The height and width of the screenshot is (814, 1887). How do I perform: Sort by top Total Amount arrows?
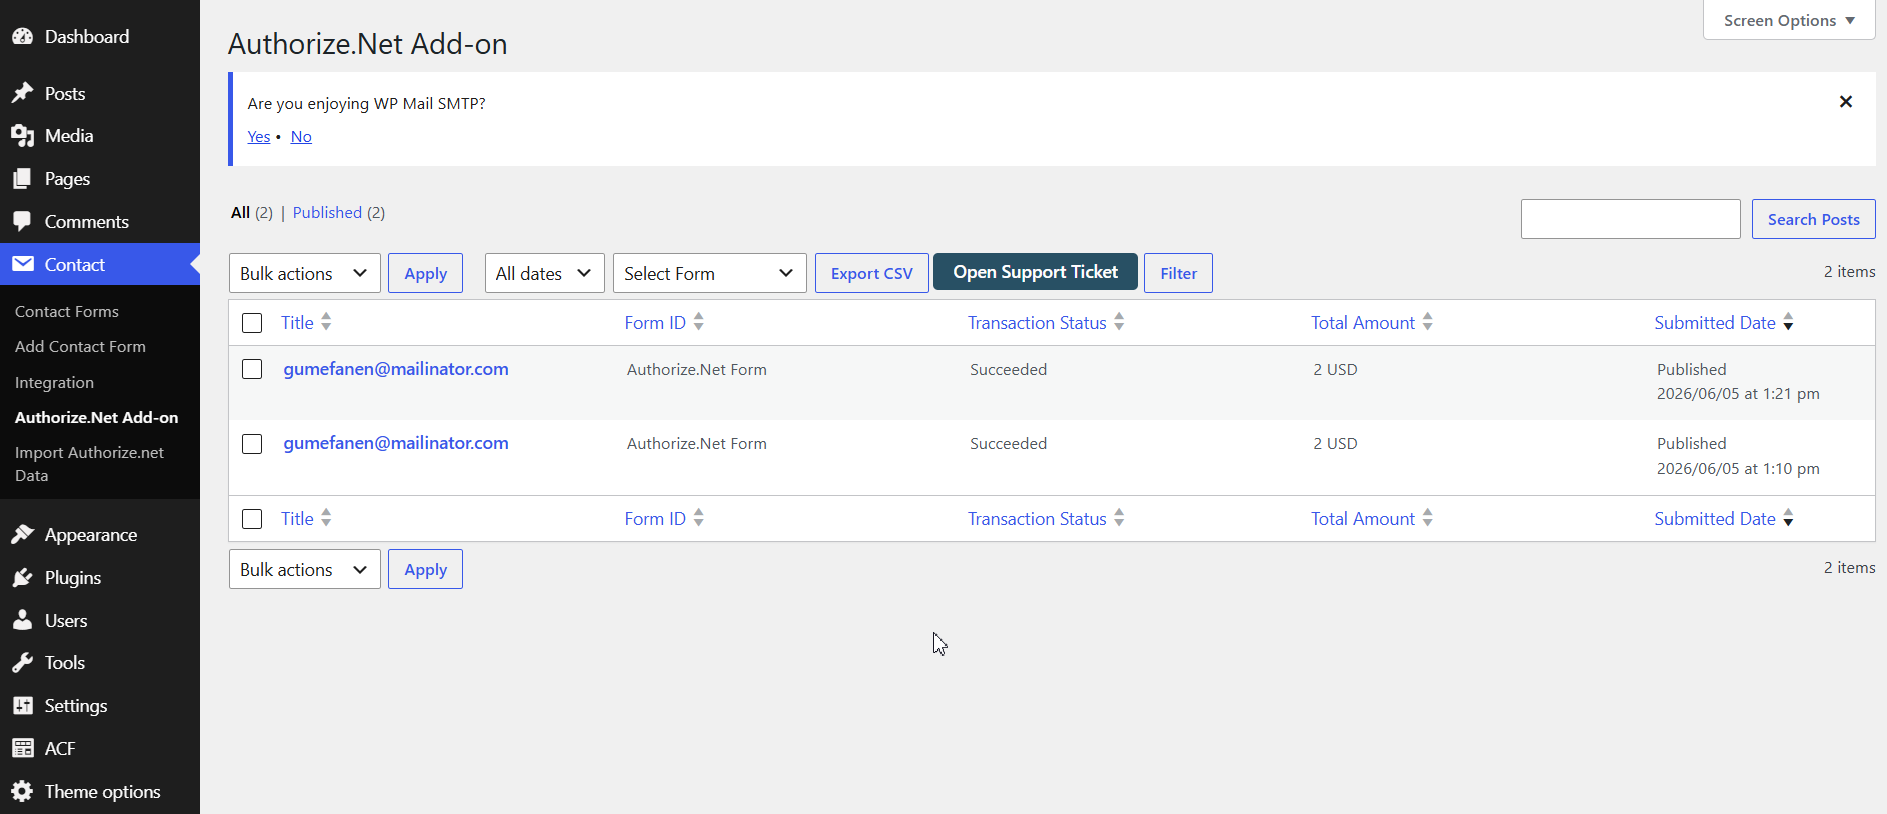[1427, 322]
